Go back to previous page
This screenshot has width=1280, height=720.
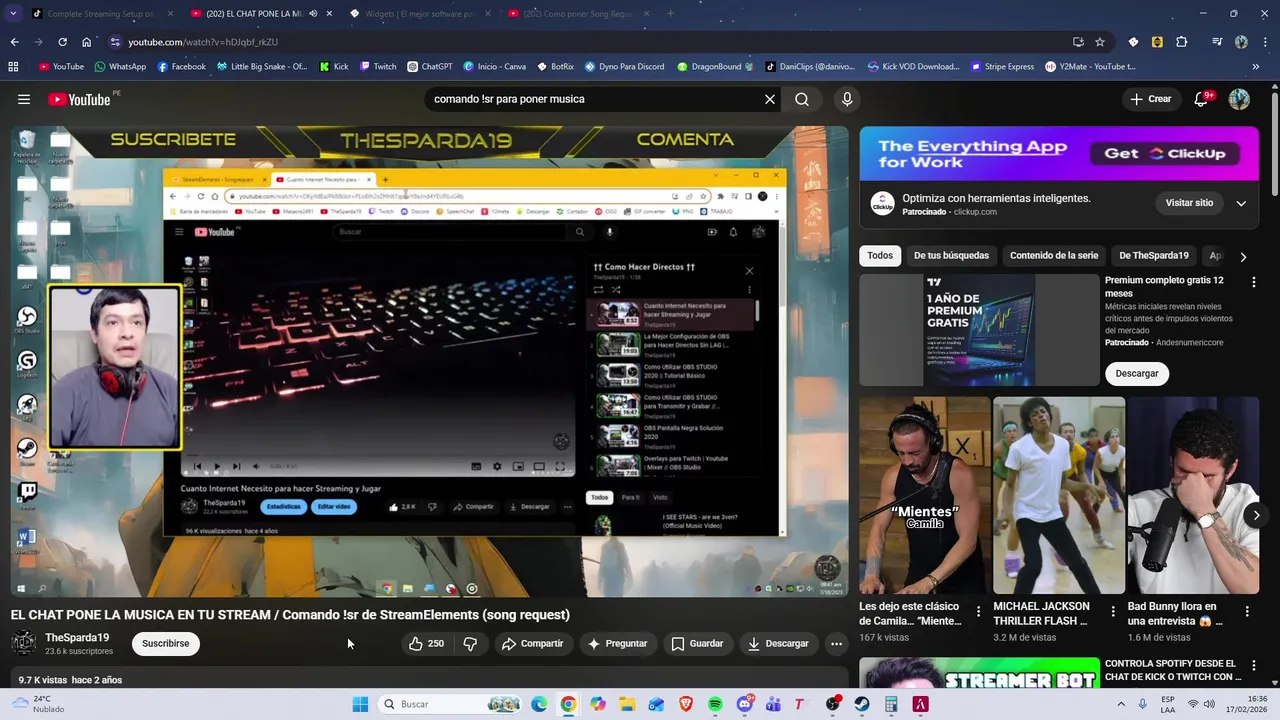point(14,42)
